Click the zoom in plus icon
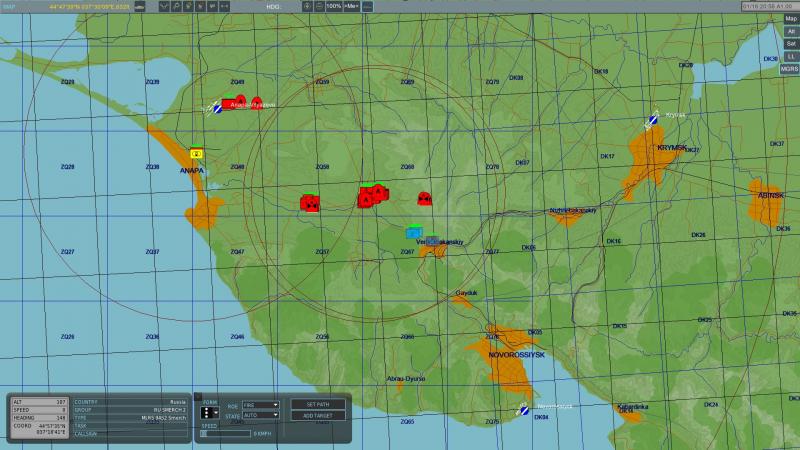Viewport: 800px width, 450px height. [x=307, y=6]
